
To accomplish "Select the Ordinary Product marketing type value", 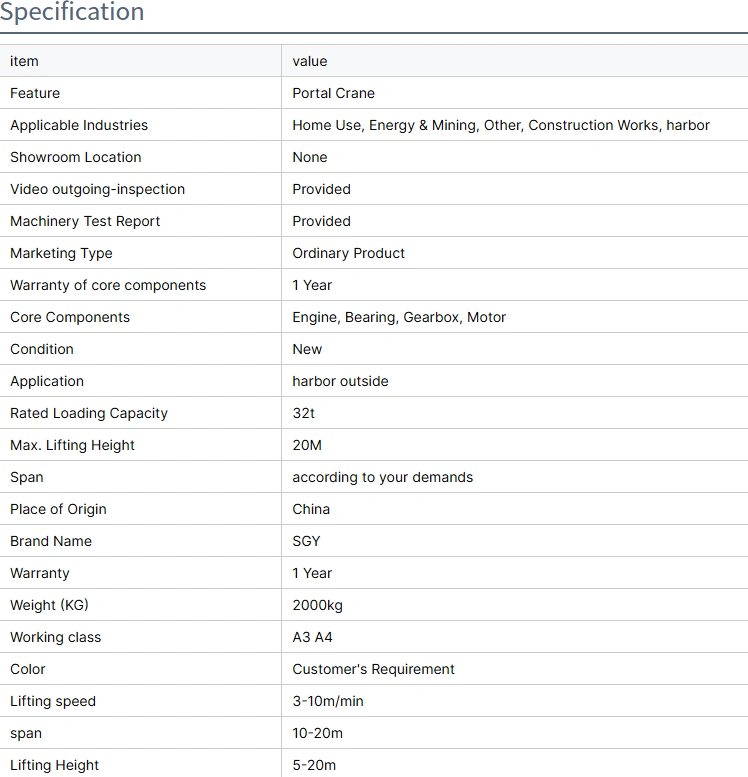I will click(x=348, y=253).
